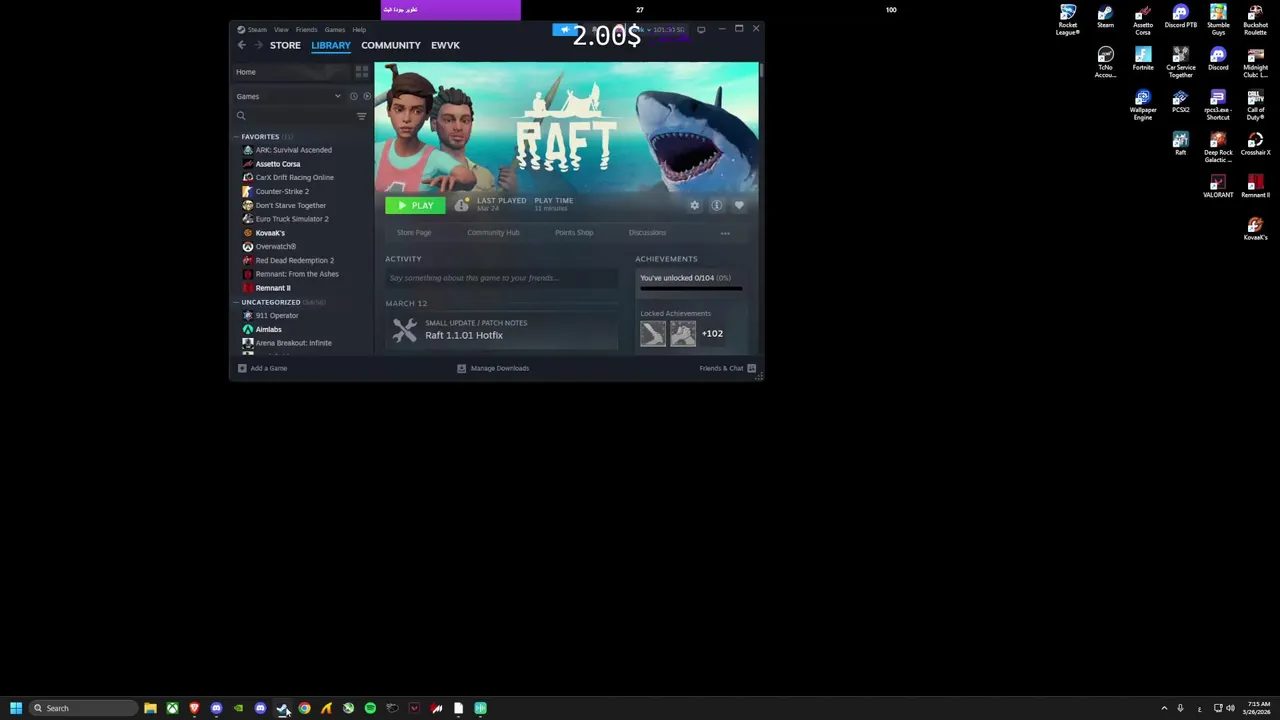Click the Windows Start button
This screenshot has height=720, width=1280.
tap(16, 708)
